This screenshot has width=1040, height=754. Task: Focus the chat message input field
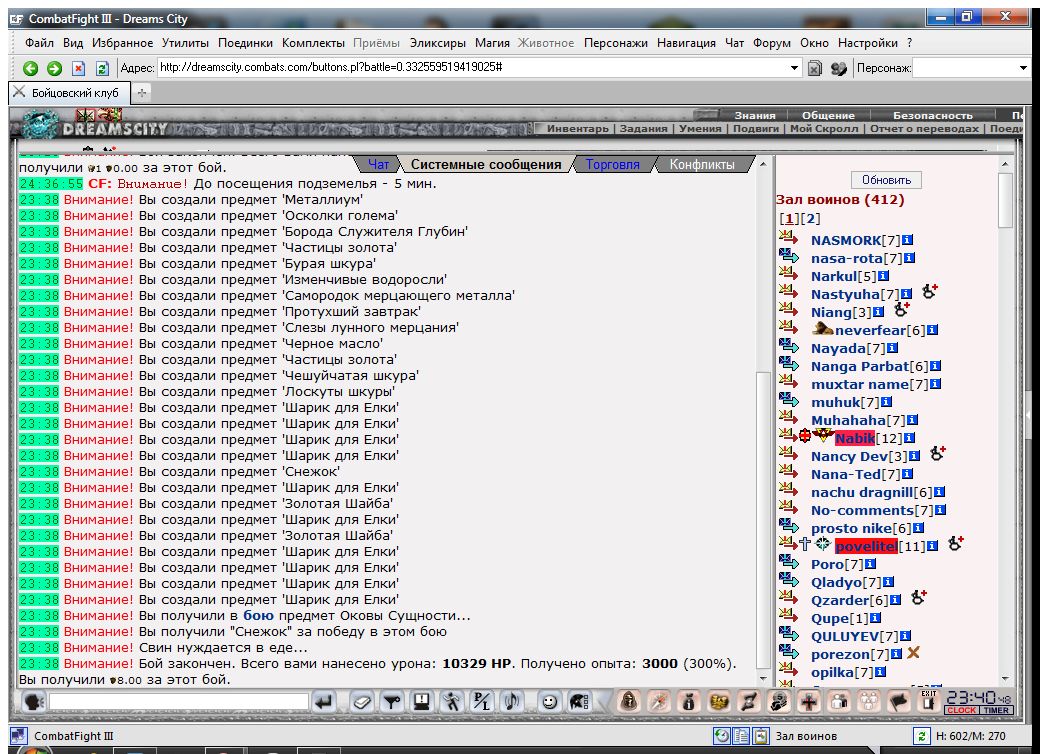(x=178, y=702)
